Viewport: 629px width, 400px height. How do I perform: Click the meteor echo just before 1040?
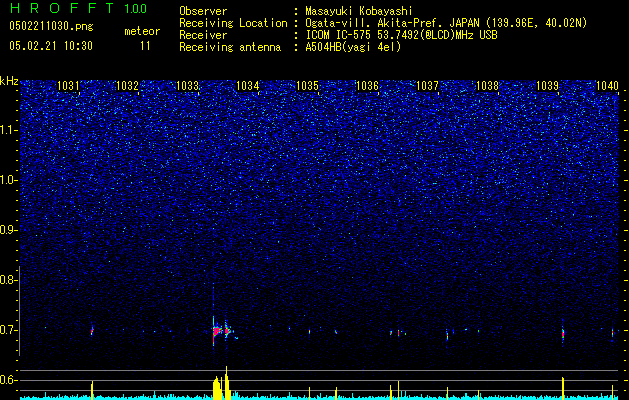[613, 333]
